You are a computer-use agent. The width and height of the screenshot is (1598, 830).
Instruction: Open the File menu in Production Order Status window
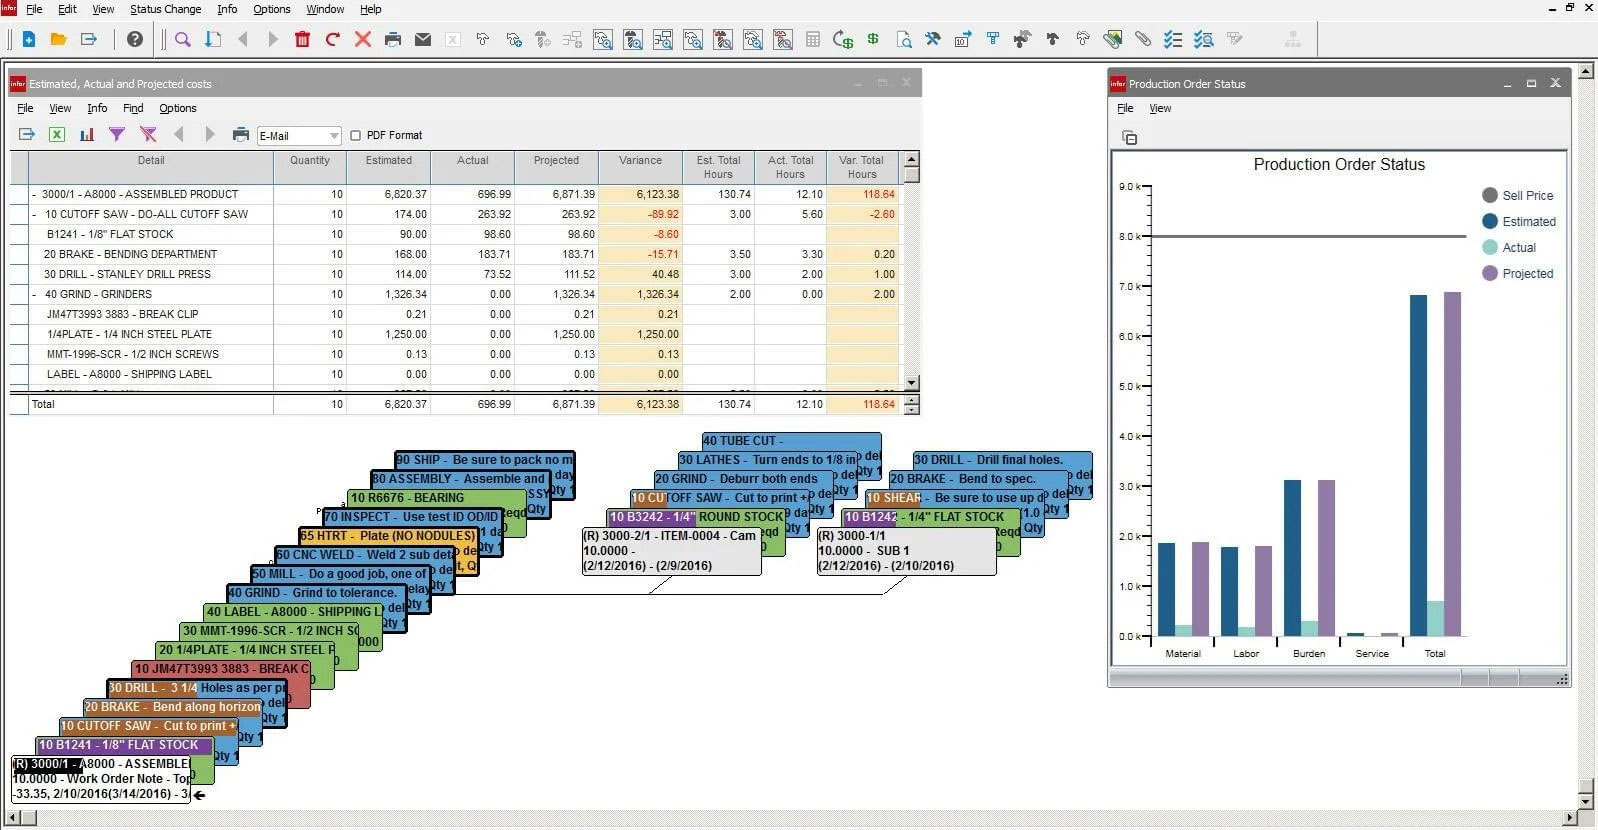1125,108
